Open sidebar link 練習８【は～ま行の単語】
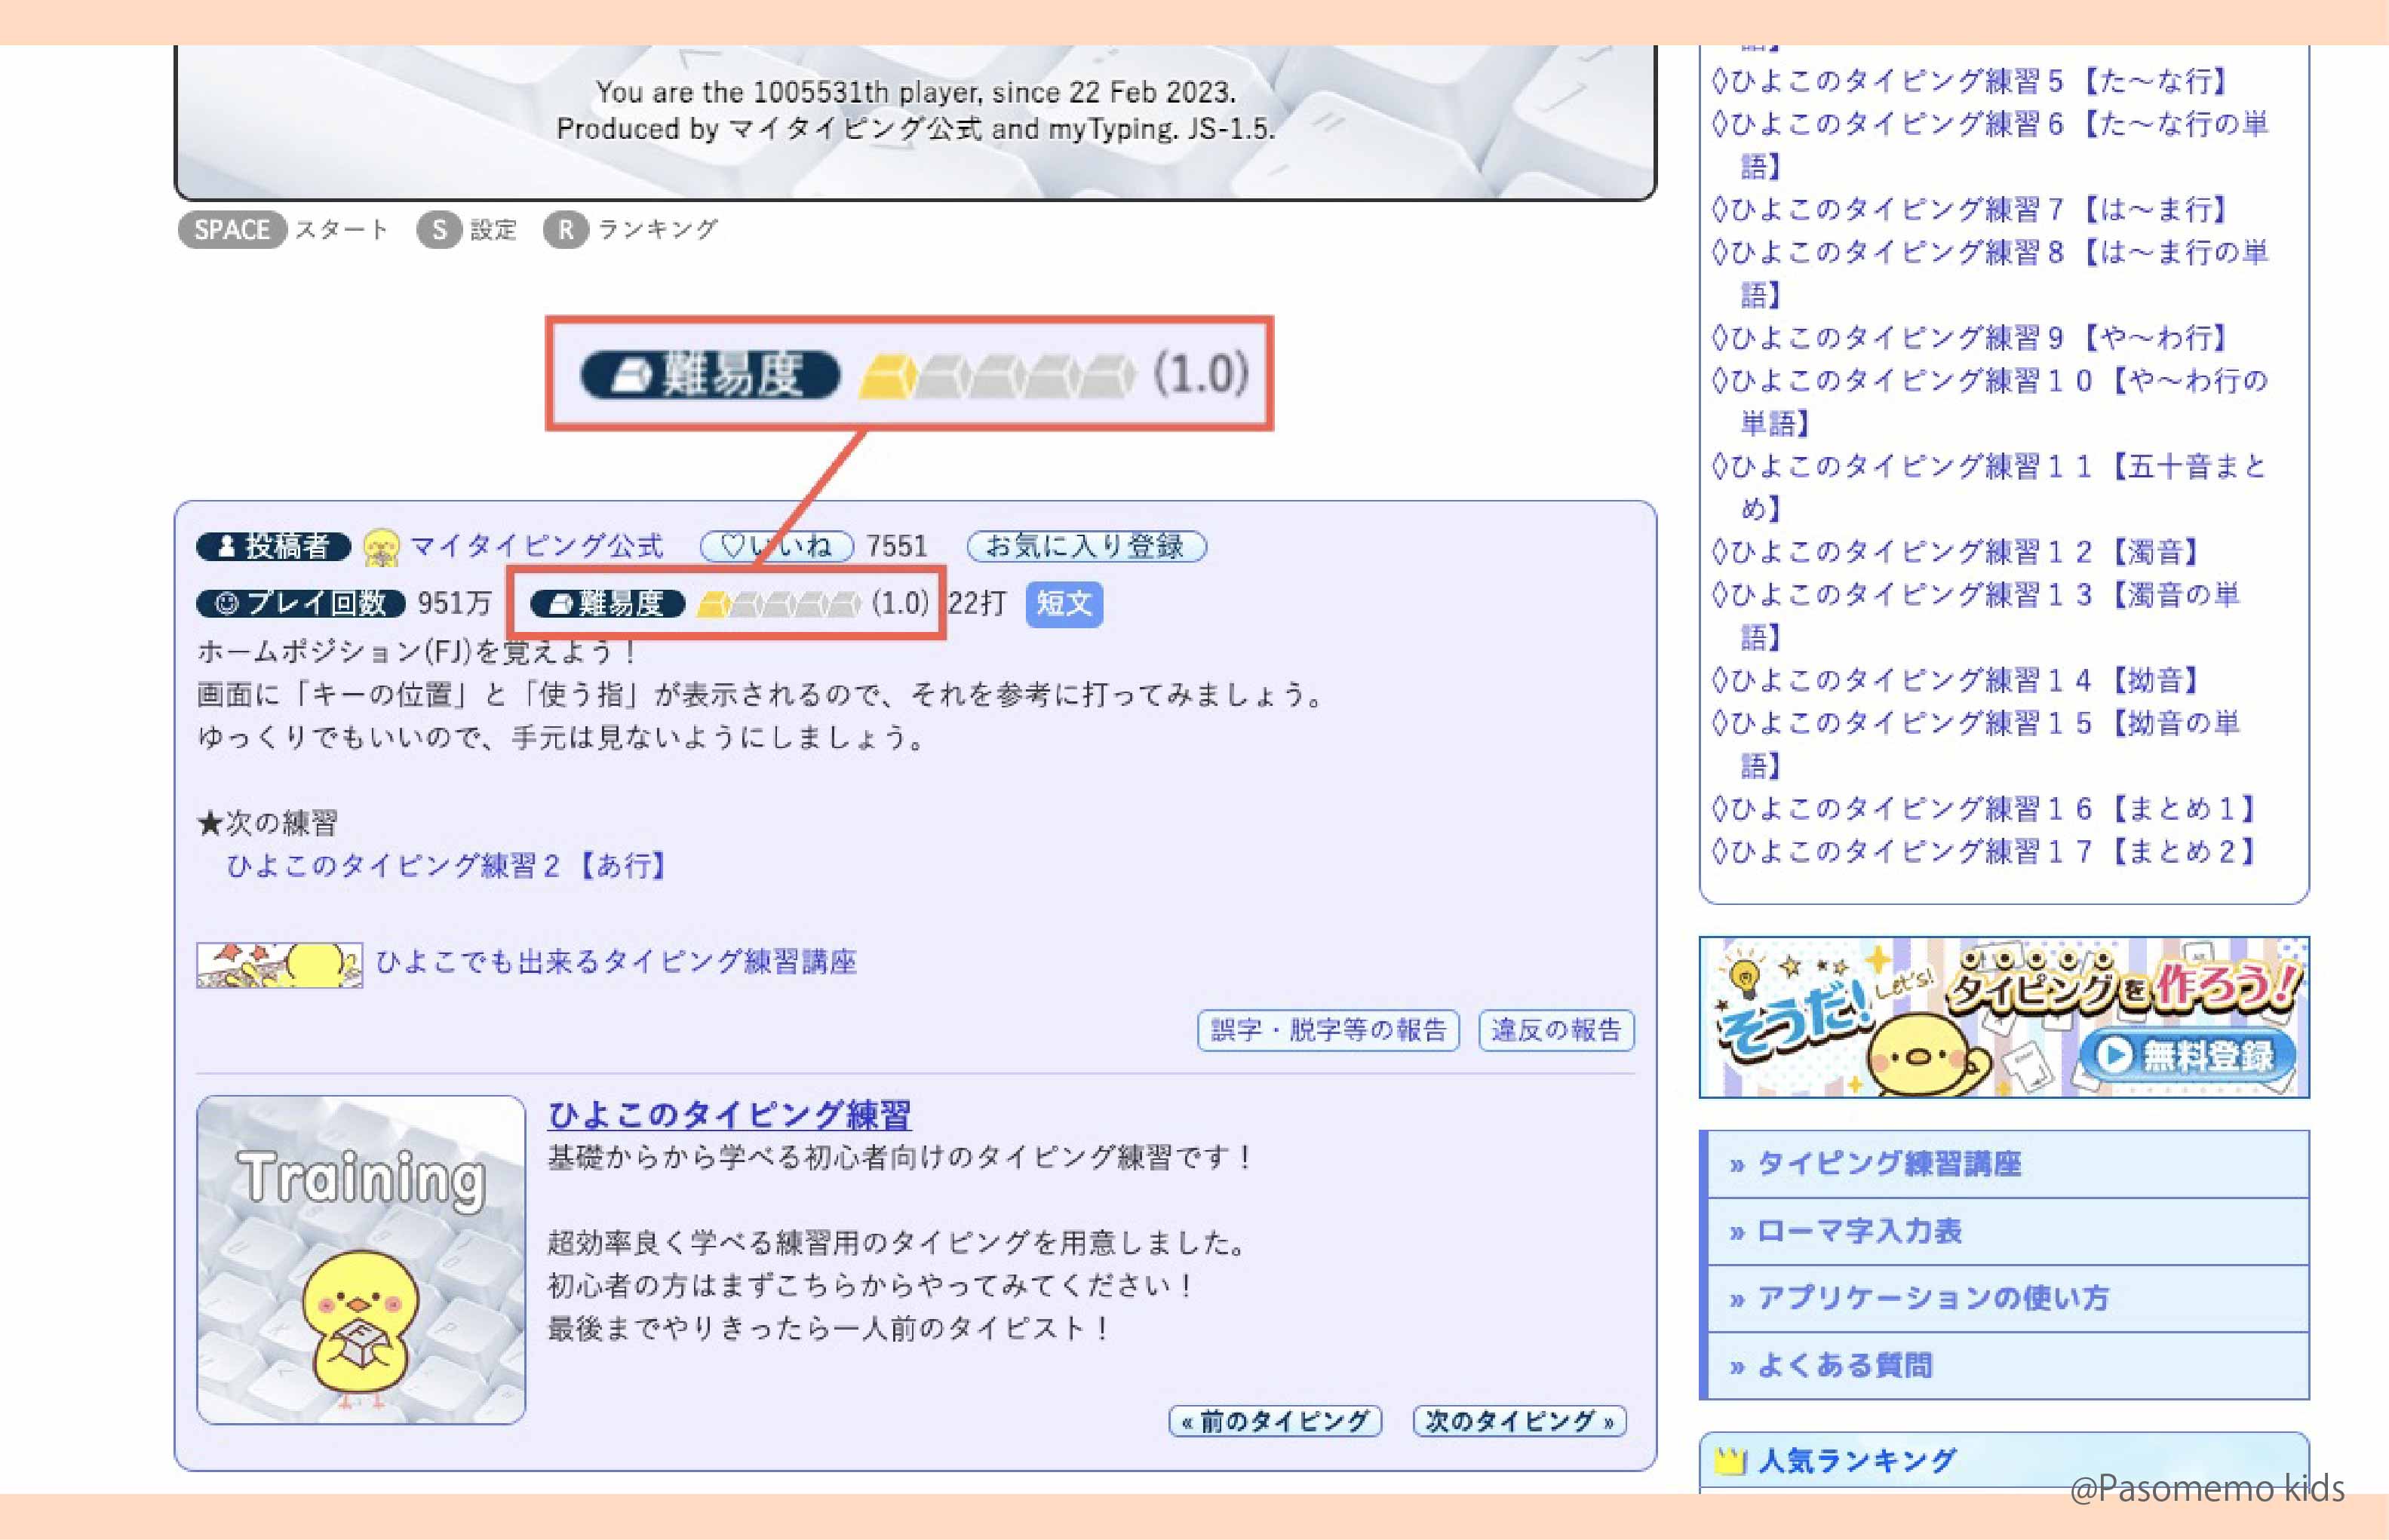Viewport: 2389px width, 1540px height. (x=1990, y=273)
